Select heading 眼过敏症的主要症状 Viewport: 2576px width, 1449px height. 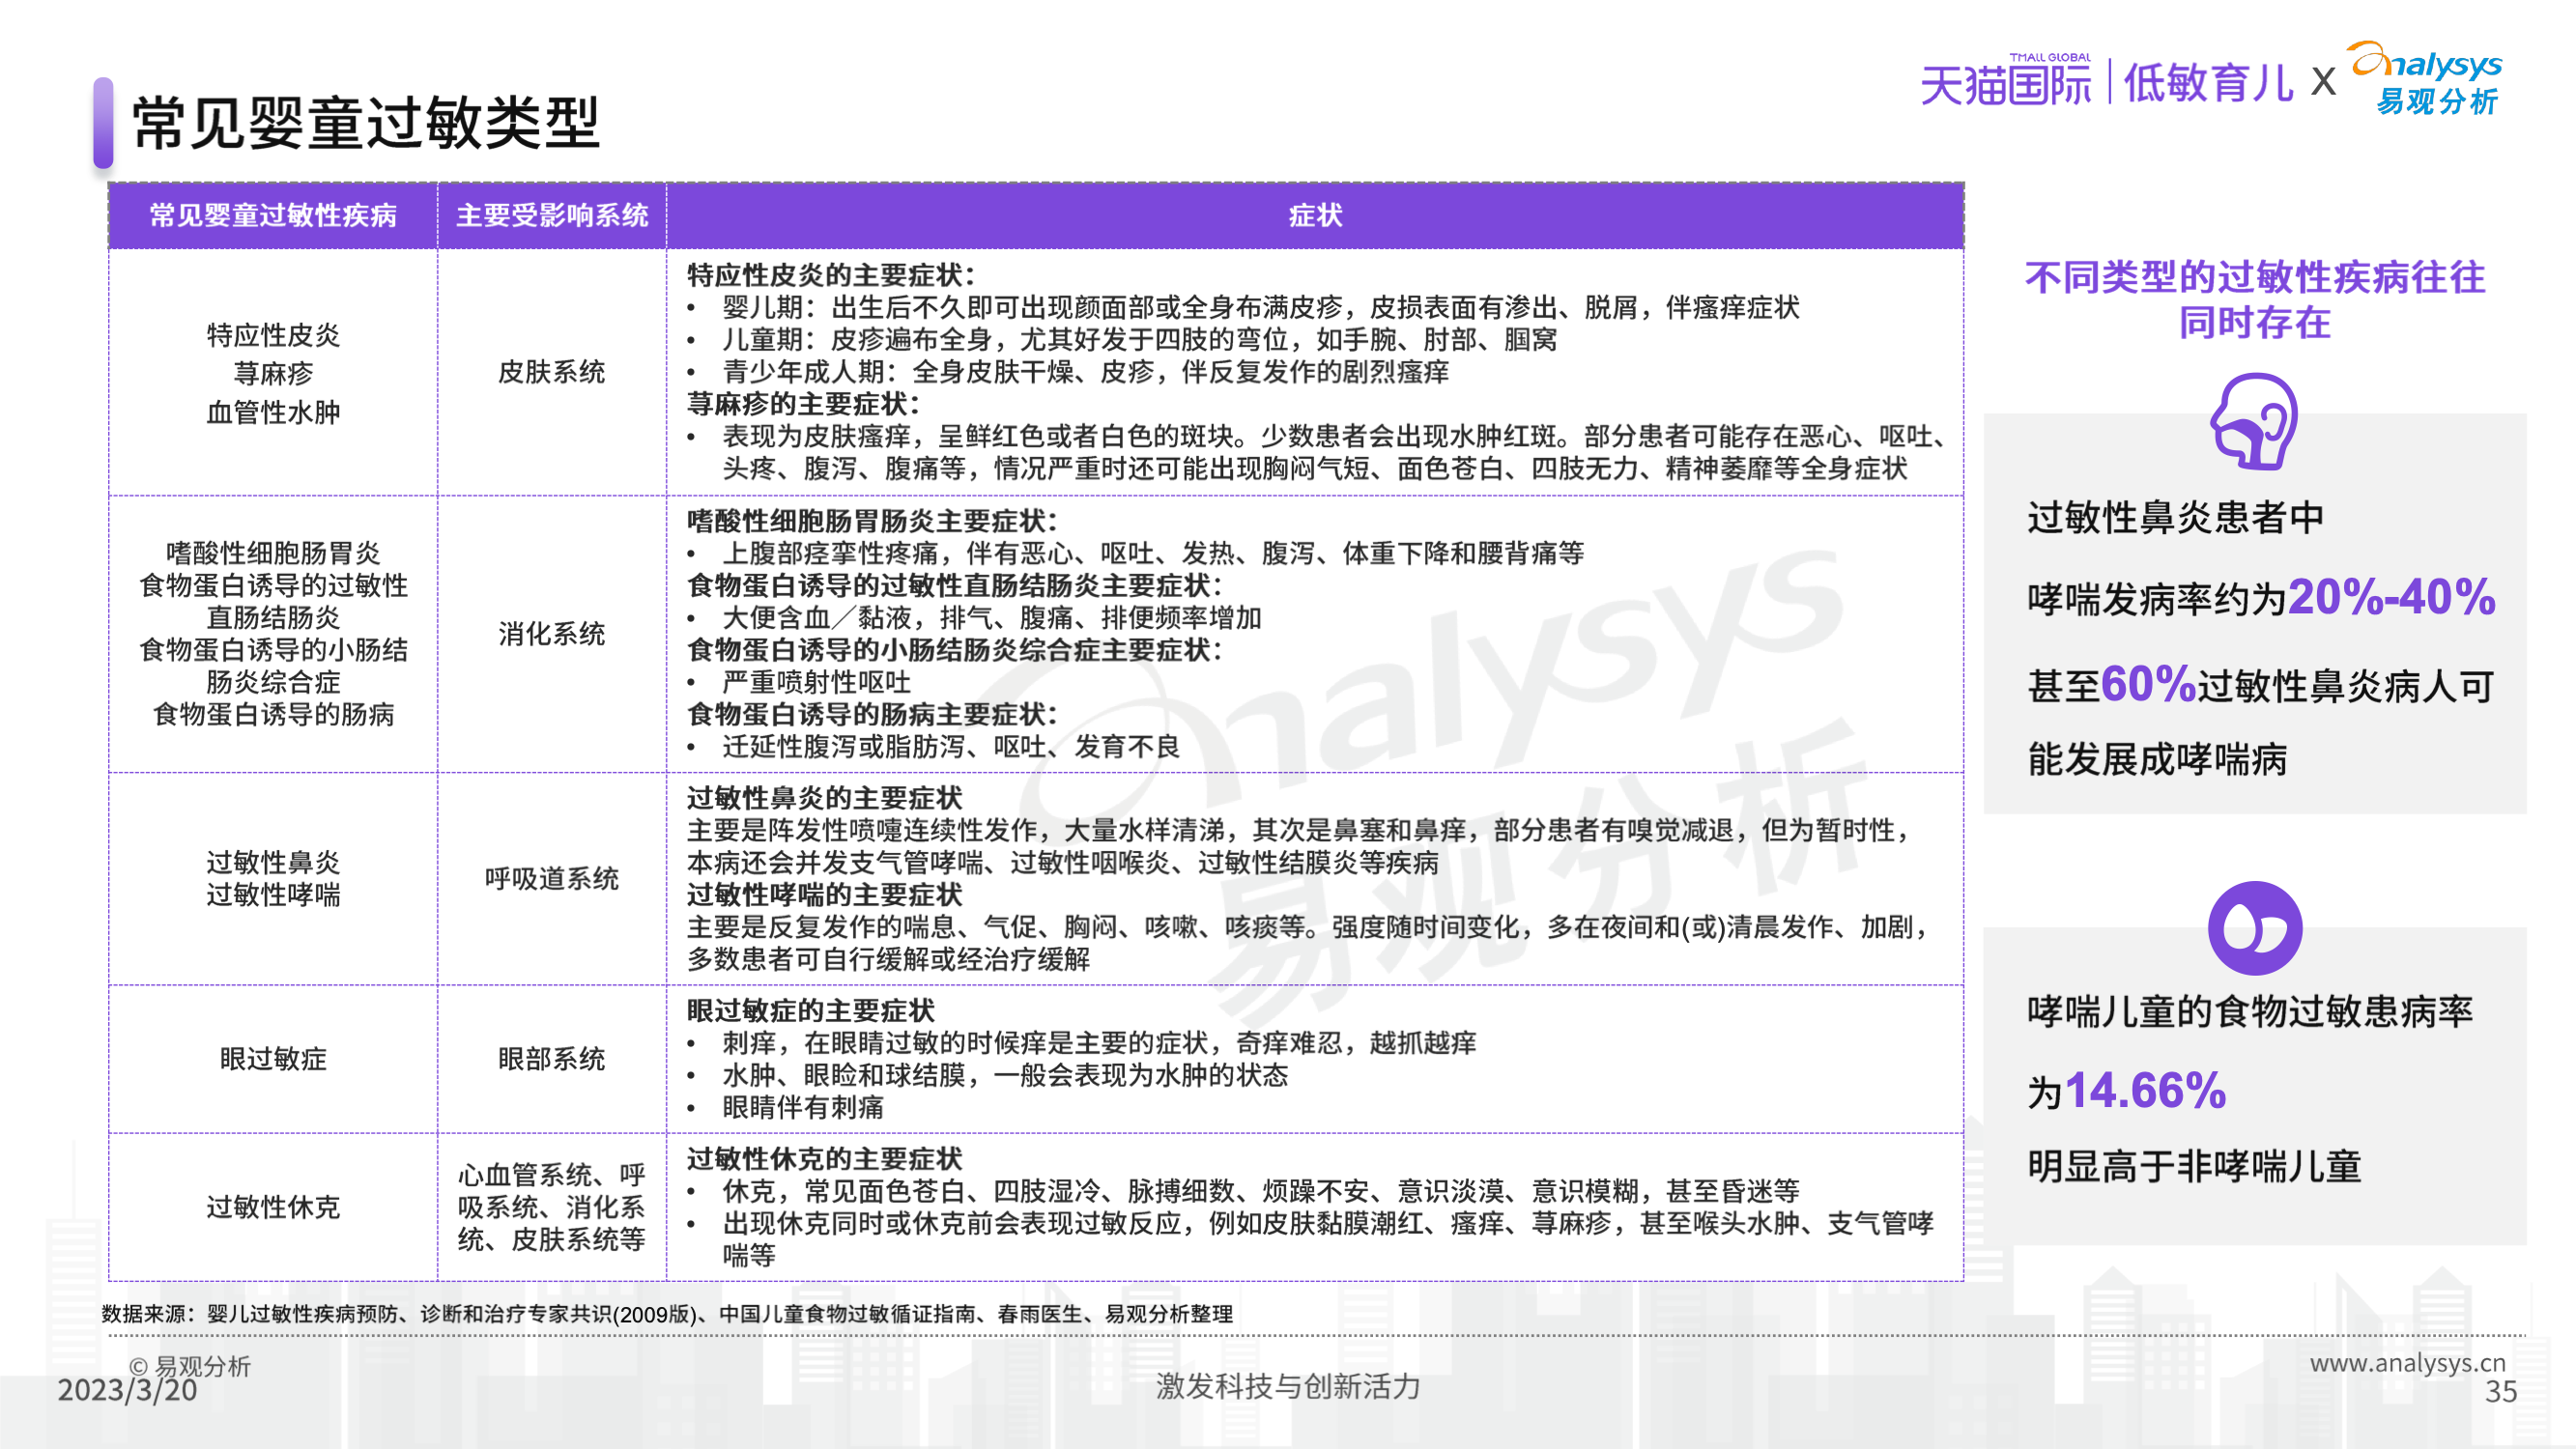[x=811, y=1011]
